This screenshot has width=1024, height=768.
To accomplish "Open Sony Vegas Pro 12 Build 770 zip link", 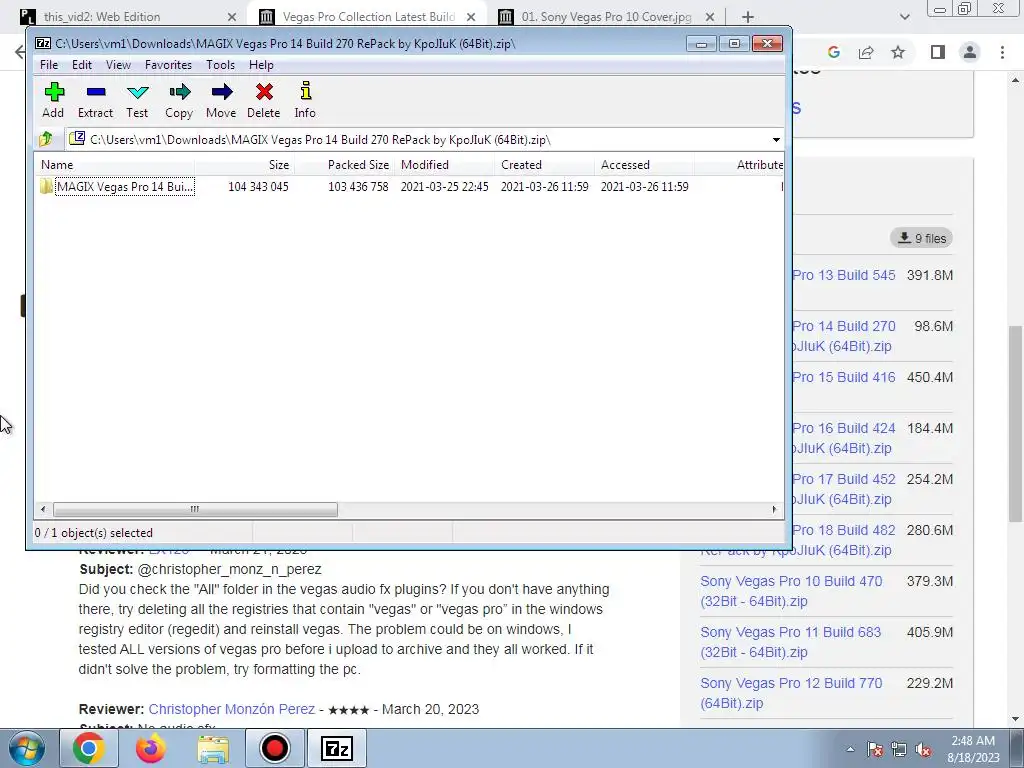I will point(791,693).
